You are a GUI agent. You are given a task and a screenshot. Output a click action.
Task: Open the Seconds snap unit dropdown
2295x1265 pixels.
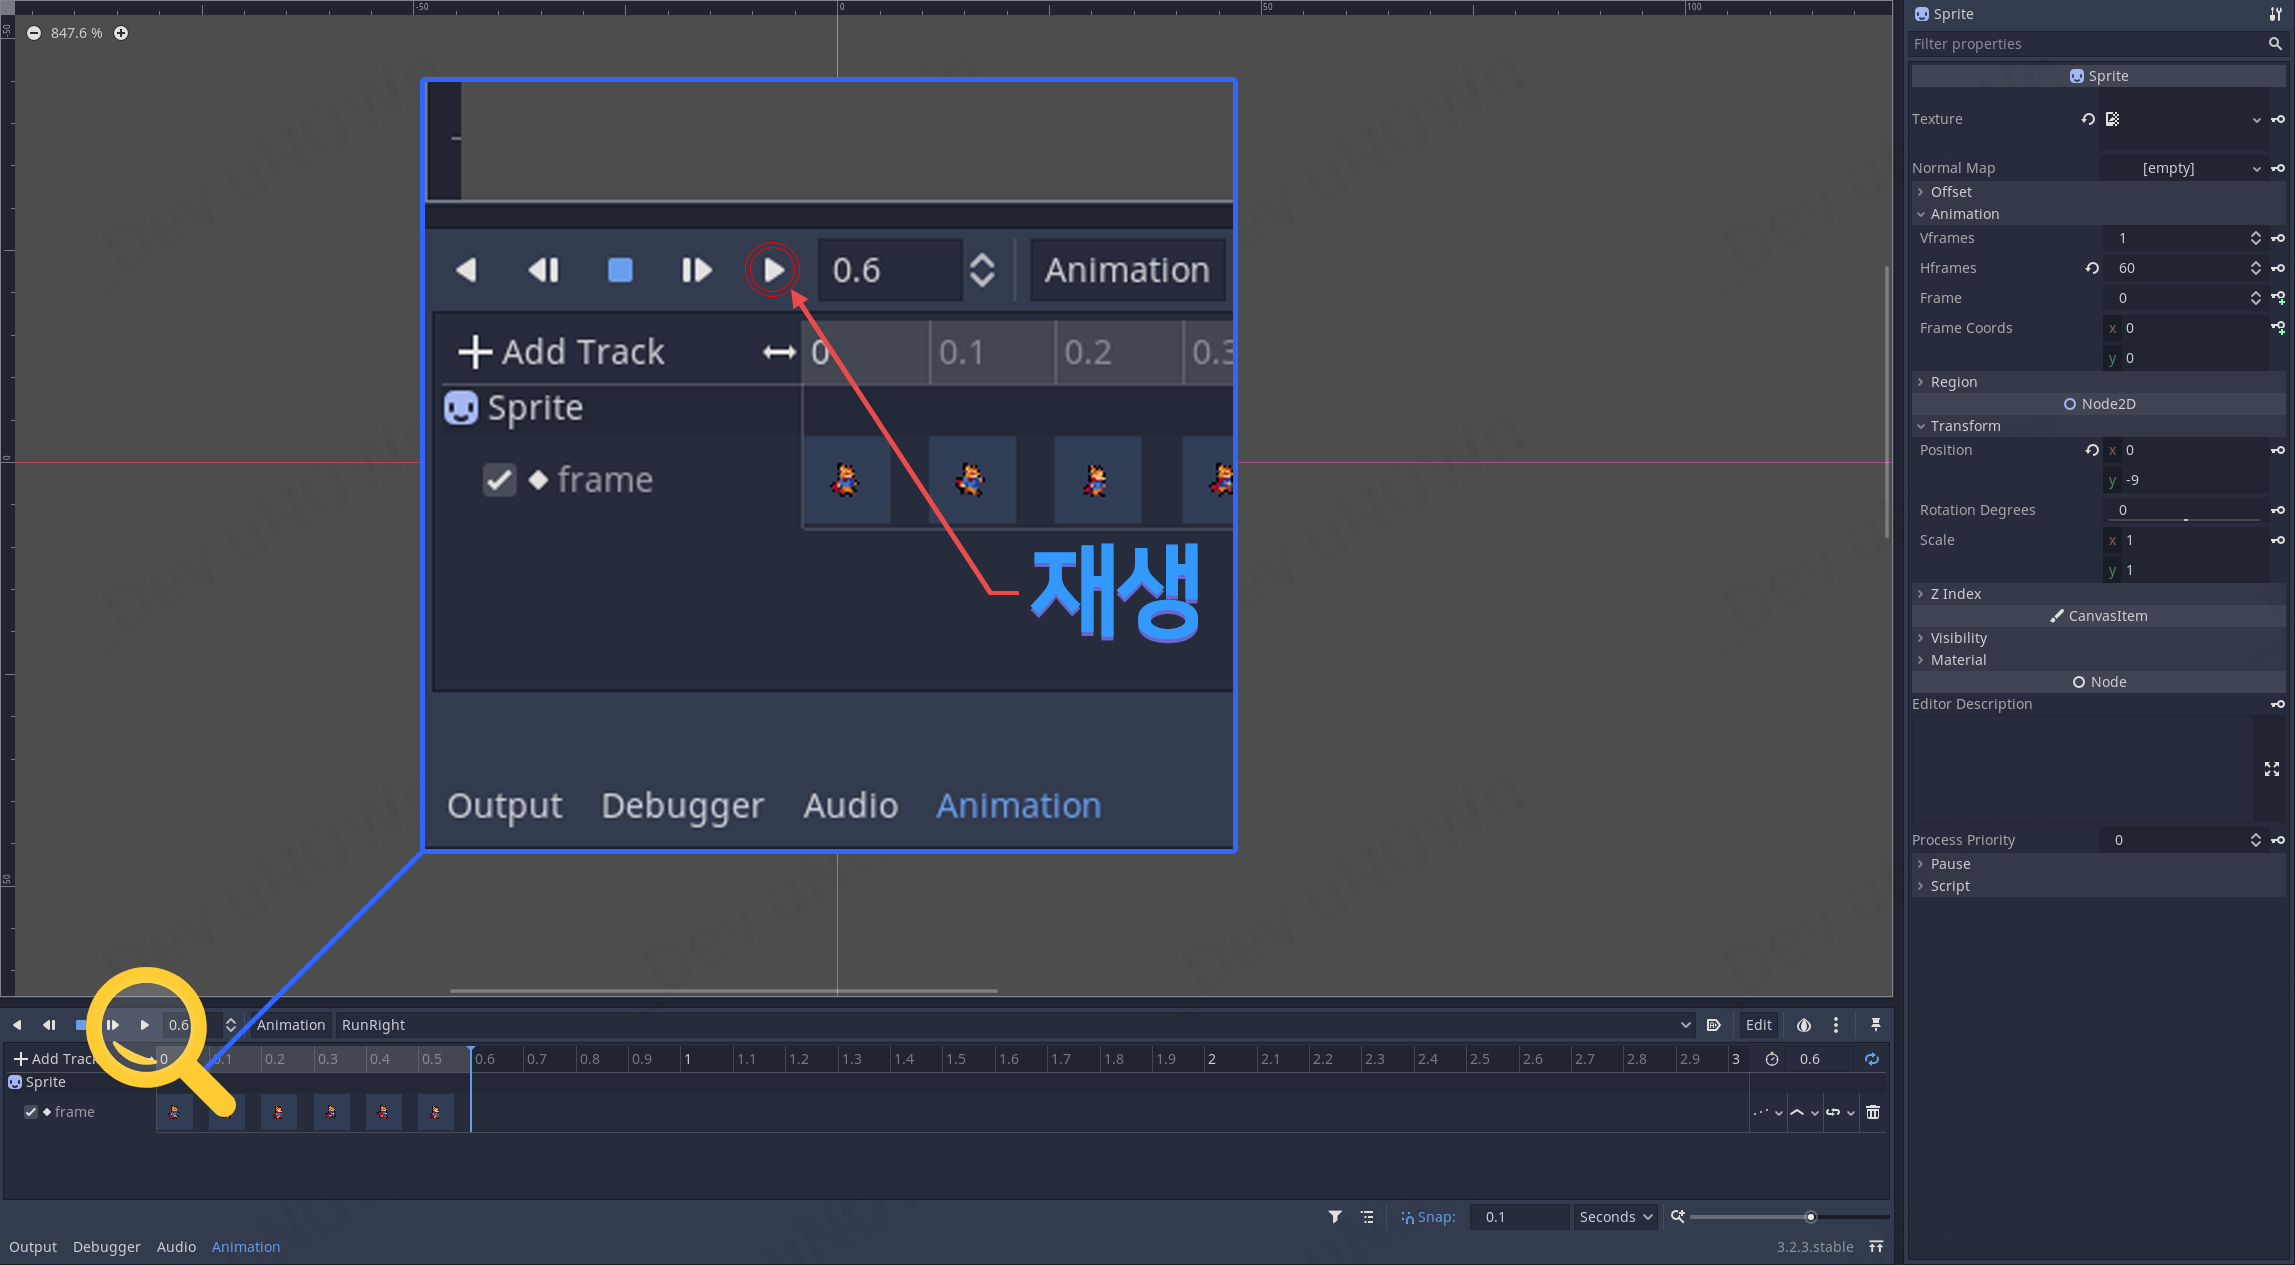pos(1615,1217)
